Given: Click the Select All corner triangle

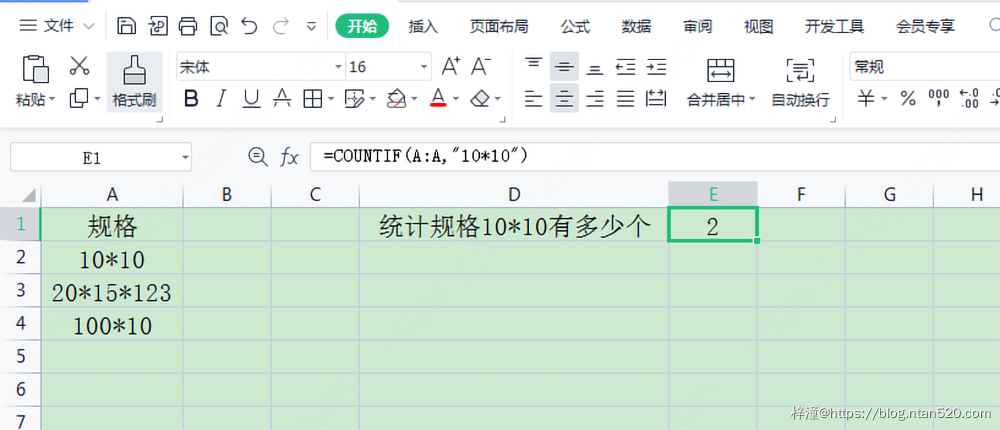Looking at the screenshot, I should (x=30, y=195).
